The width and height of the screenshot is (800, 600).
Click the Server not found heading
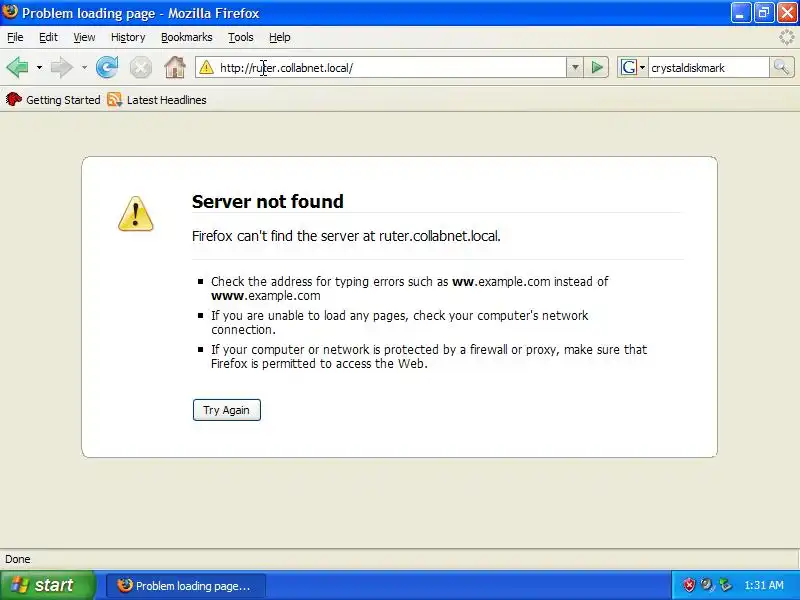click(267, 202)
